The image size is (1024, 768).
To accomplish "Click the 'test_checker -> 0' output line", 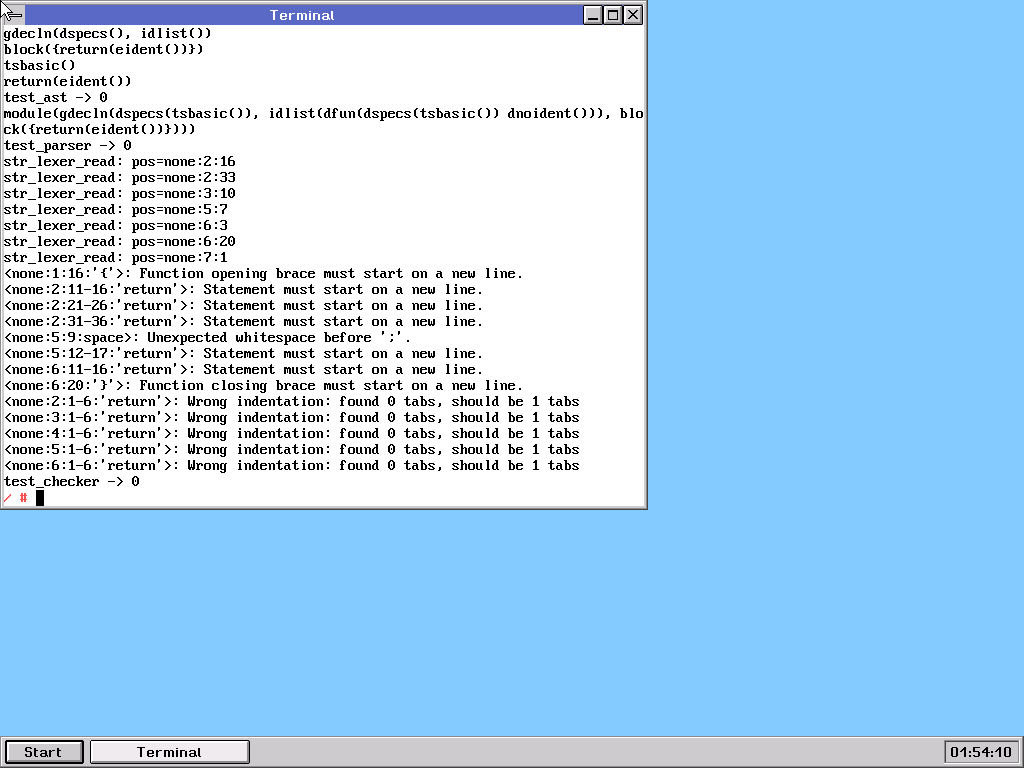I will coord(72,481).
